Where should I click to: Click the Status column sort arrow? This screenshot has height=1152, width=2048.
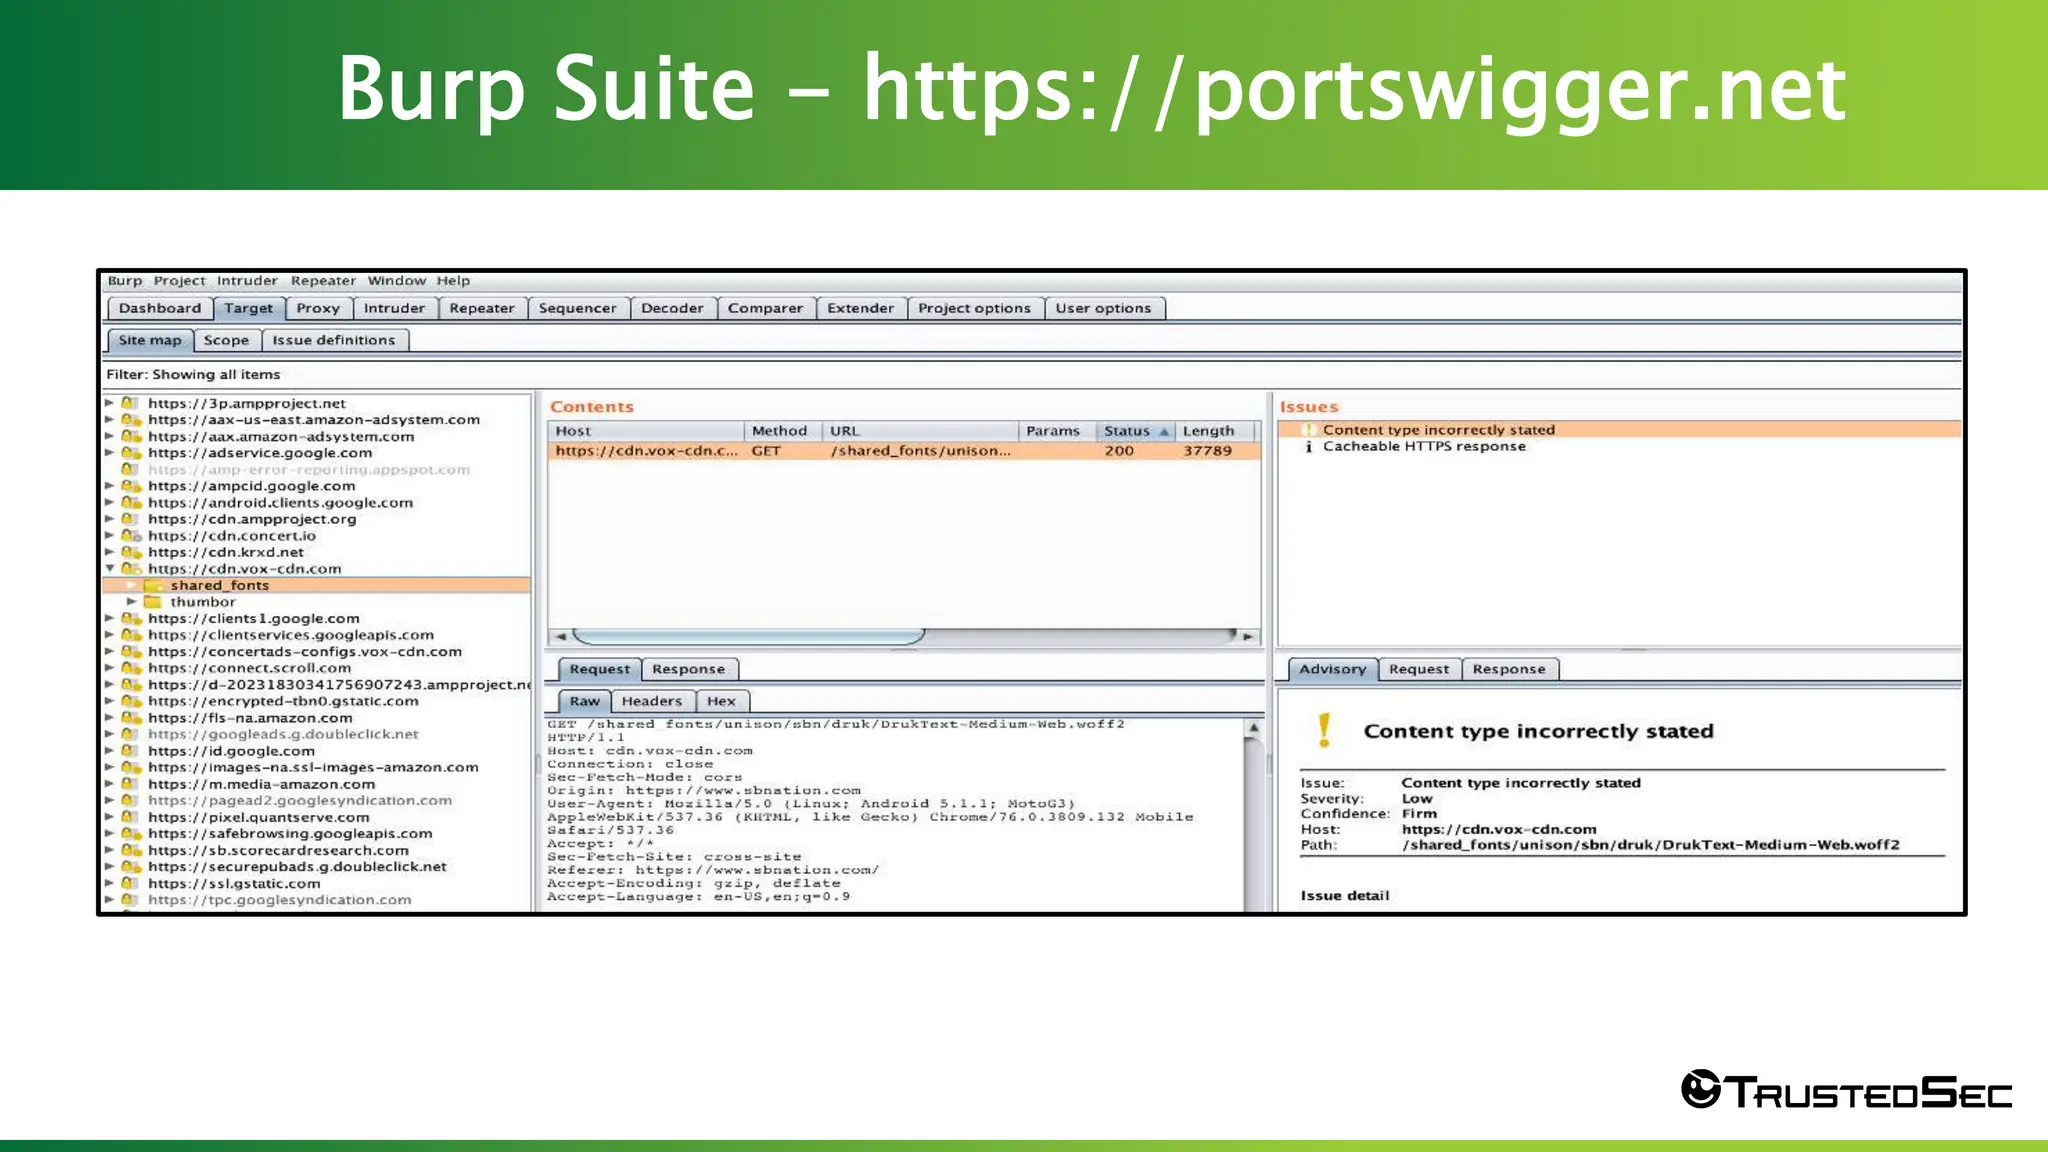point(1164,431)
